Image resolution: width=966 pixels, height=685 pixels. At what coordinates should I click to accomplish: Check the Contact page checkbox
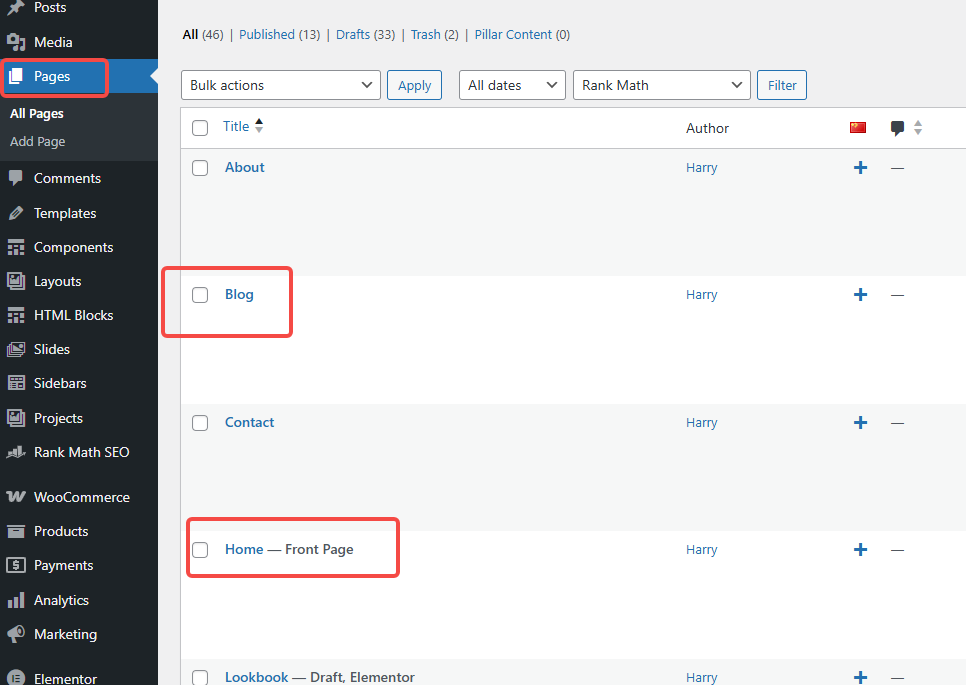pyautogui.click(x=200, y=423)
